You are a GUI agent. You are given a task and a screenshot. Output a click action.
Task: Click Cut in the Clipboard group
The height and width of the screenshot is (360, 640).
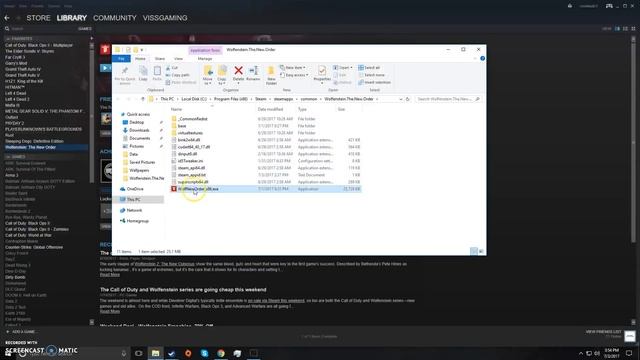pos(172,68)
